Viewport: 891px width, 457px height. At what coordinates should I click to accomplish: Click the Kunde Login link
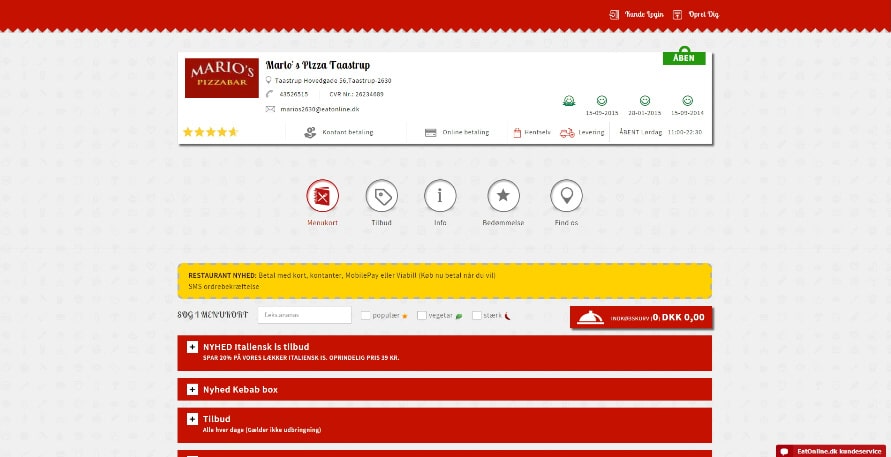pyautogui.click(x=644, y=15)
